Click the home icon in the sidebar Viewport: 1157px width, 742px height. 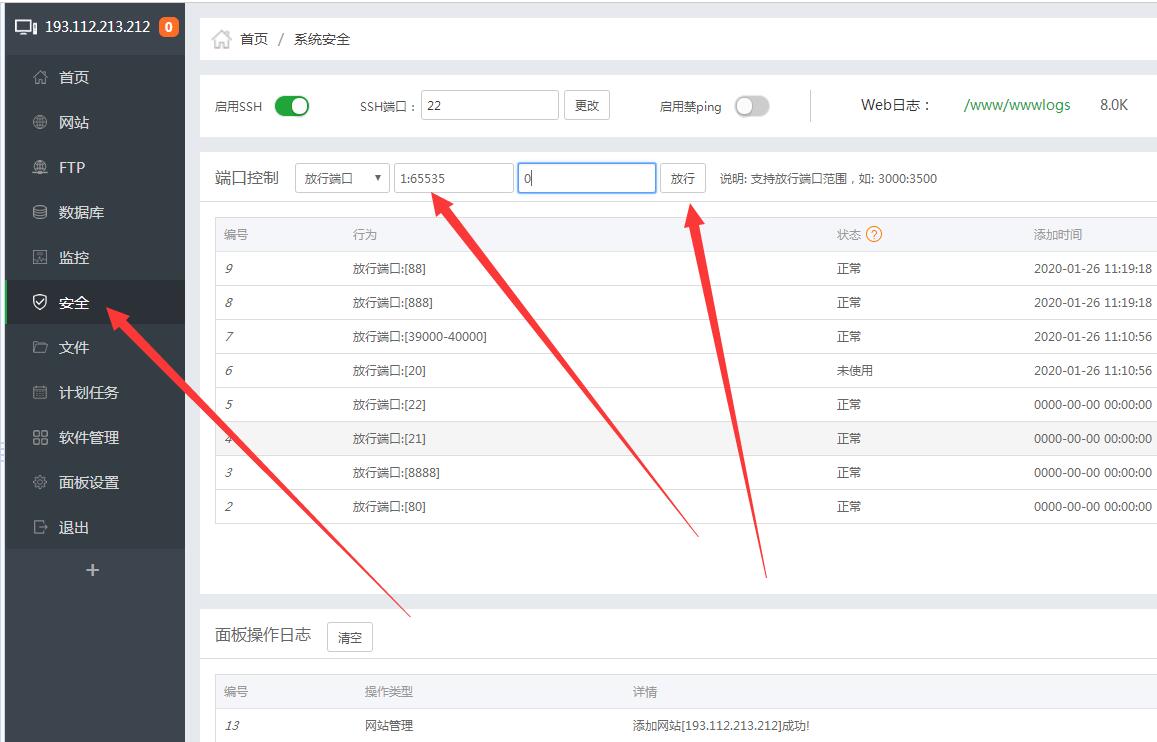click(40, 78)
